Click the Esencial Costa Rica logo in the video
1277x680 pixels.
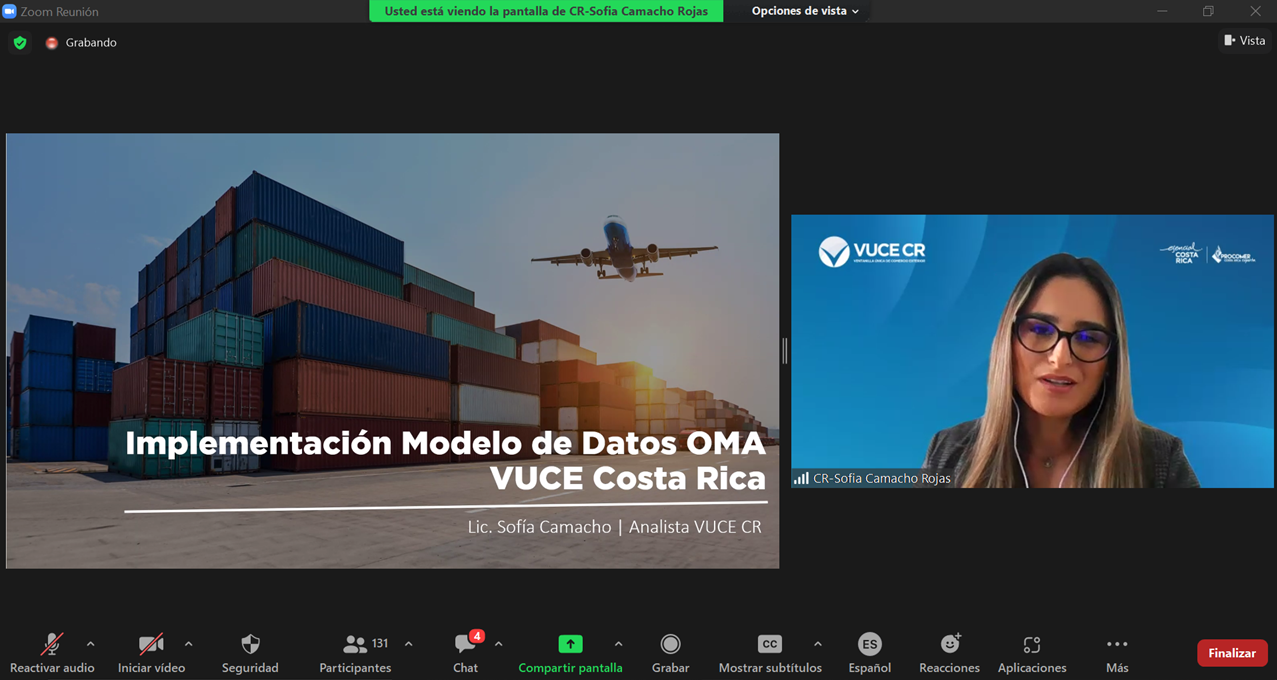(1183, 254)
